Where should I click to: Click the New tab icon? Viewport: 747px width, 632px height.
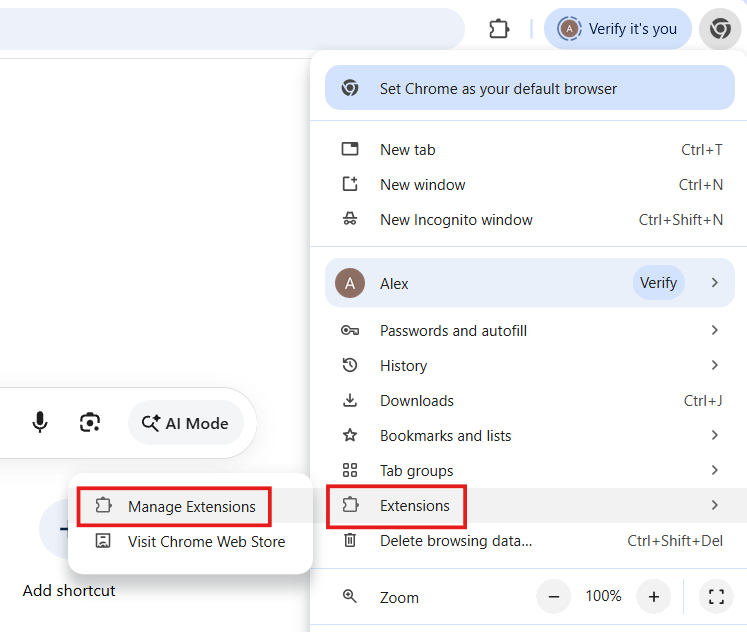point(350,149)
